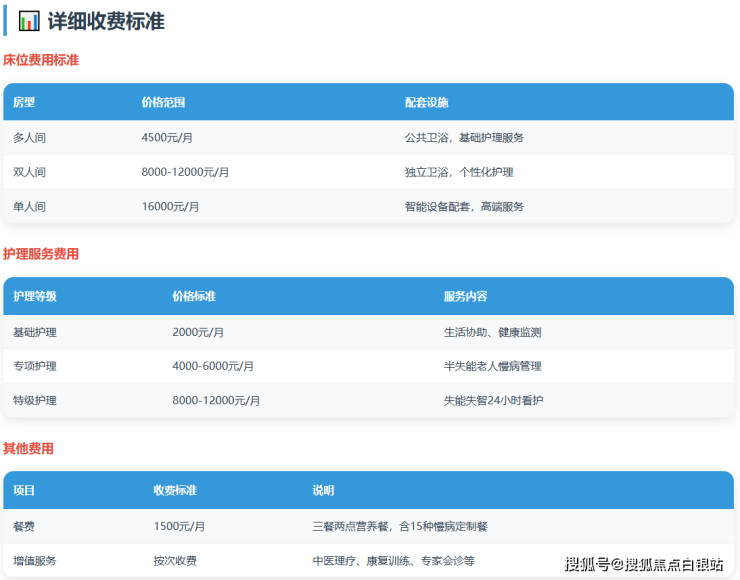Click the 4000-6000元/月 price cell
740x580 pixels.
(x=213, y=366)
